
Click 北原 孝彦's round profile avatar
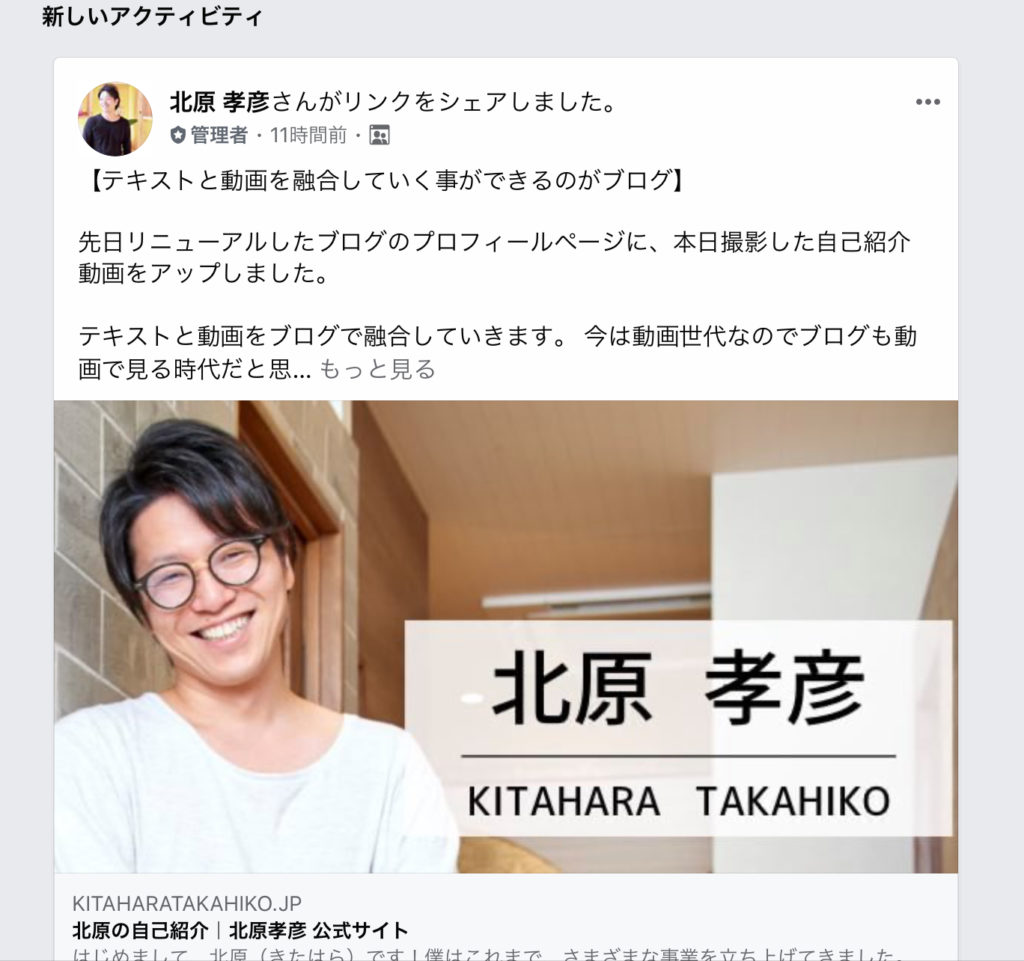[x=115, y=119]
